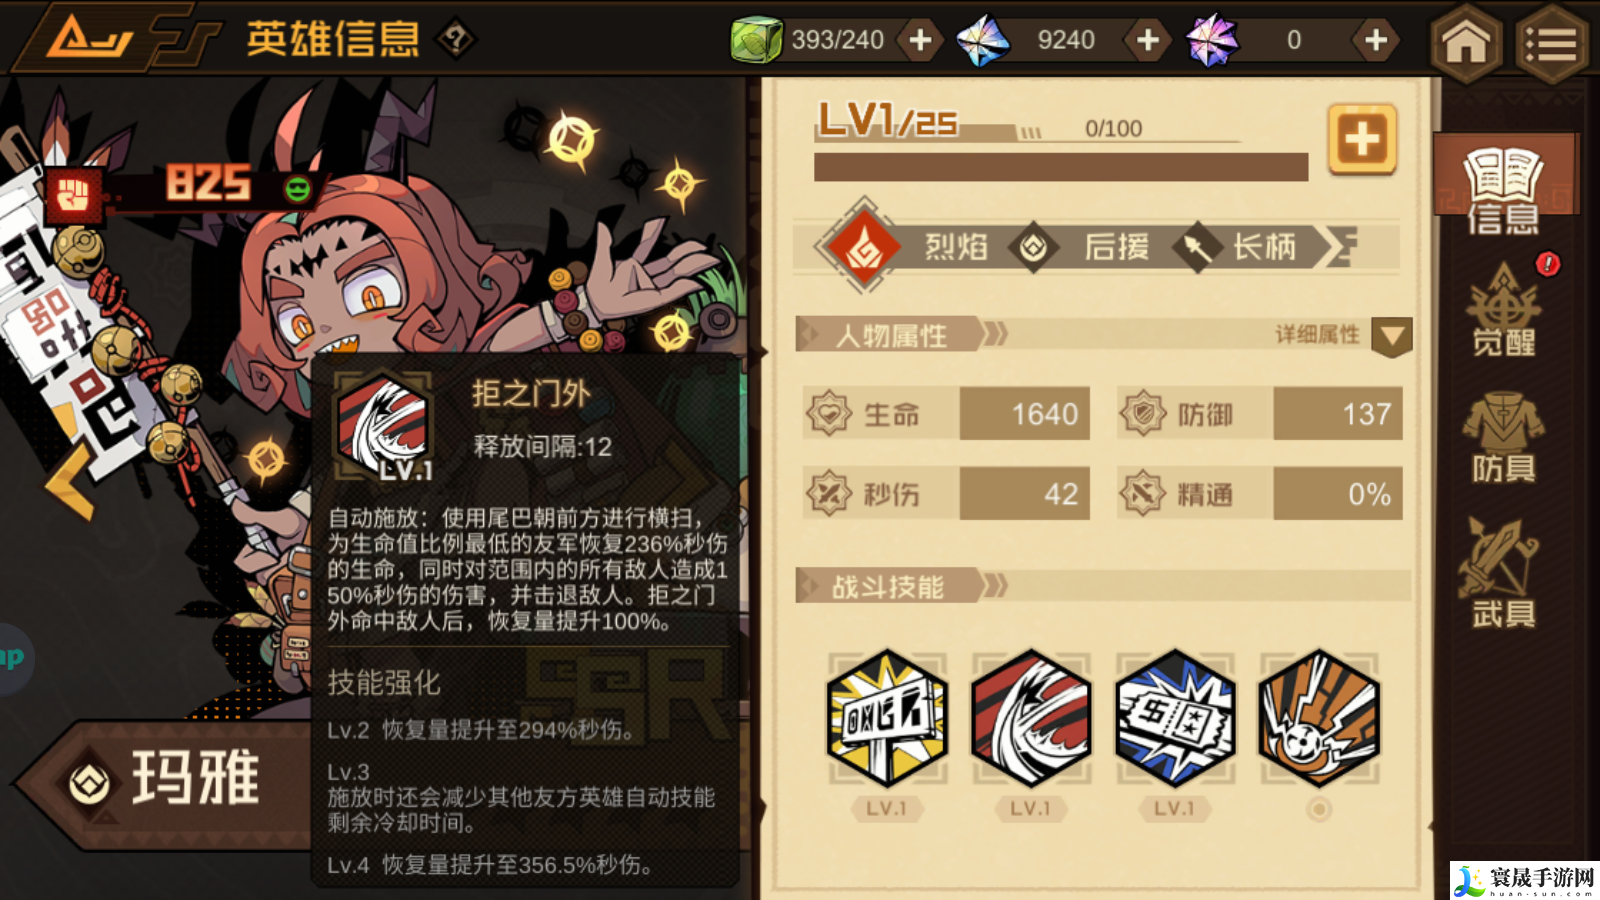The image size is (1600, 900).
Task: Click the experience progress bar
Action: click(x=1061, y=167)
